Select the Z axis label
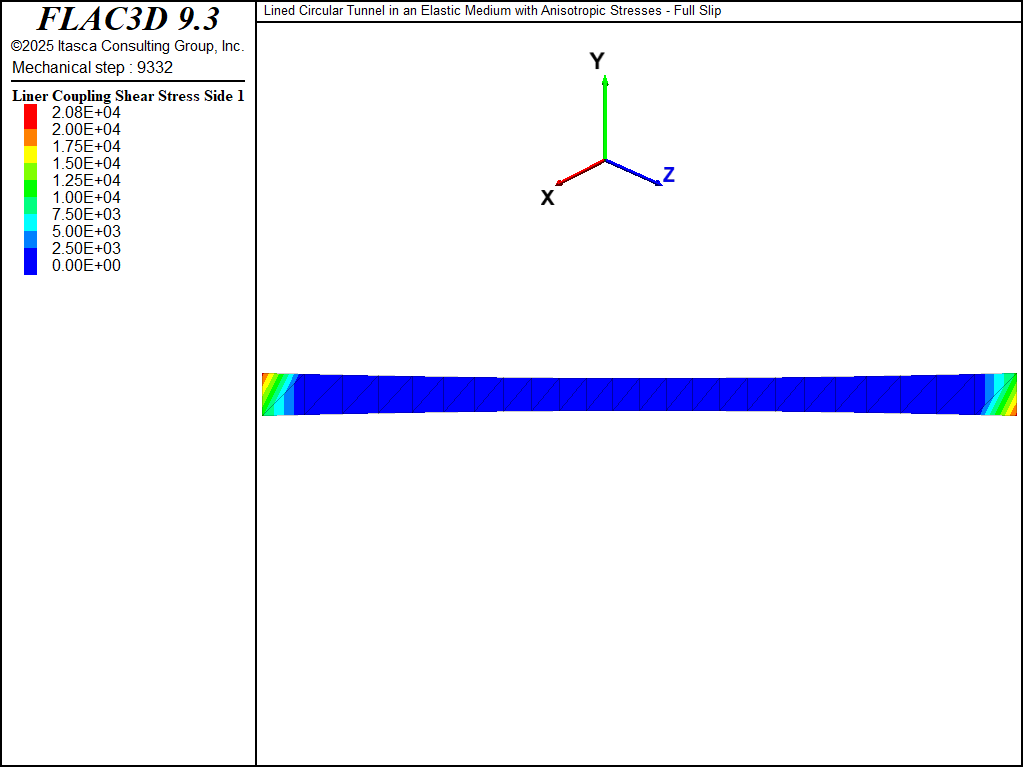 669,175
